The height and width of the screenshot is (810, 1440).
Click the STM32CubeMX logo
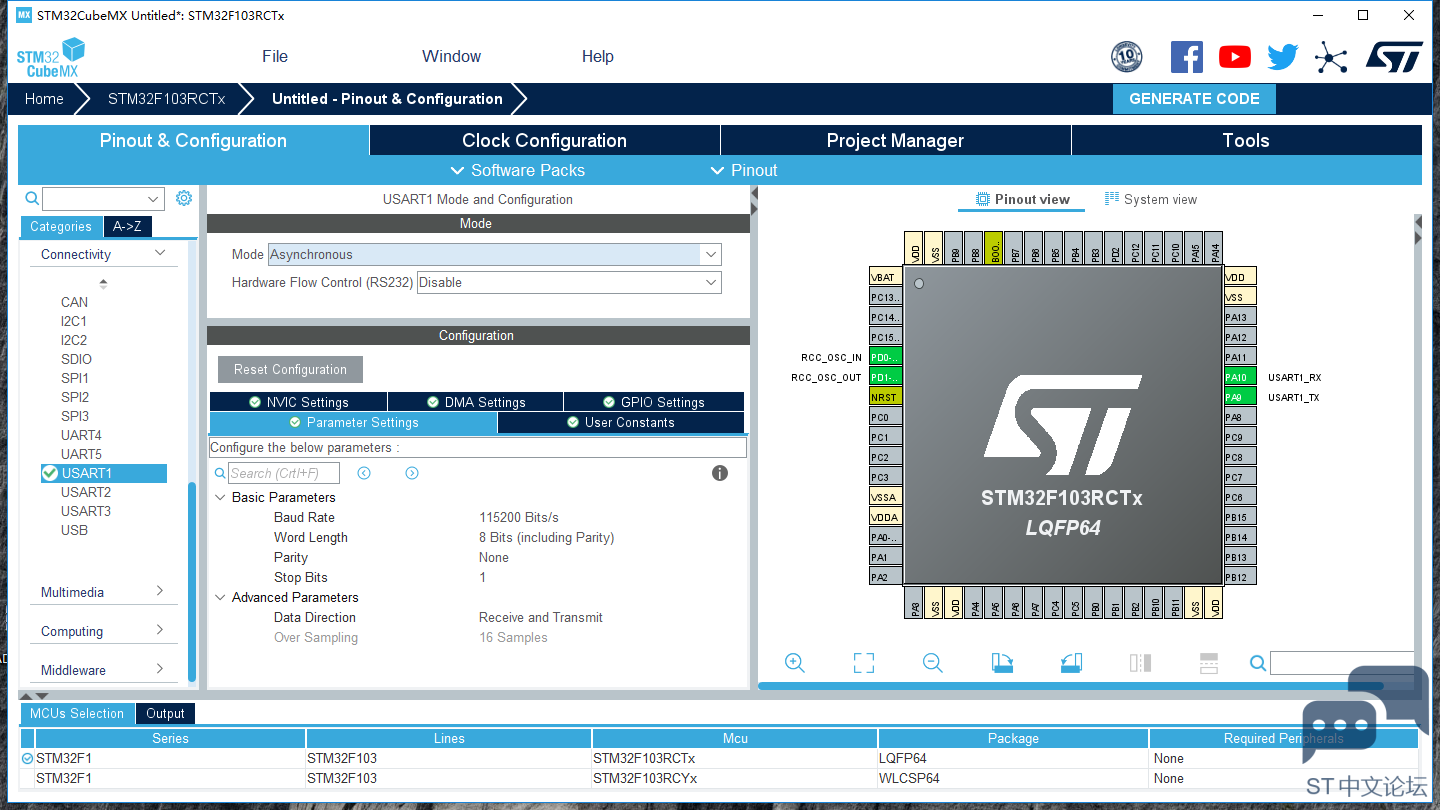coord(51,57)
